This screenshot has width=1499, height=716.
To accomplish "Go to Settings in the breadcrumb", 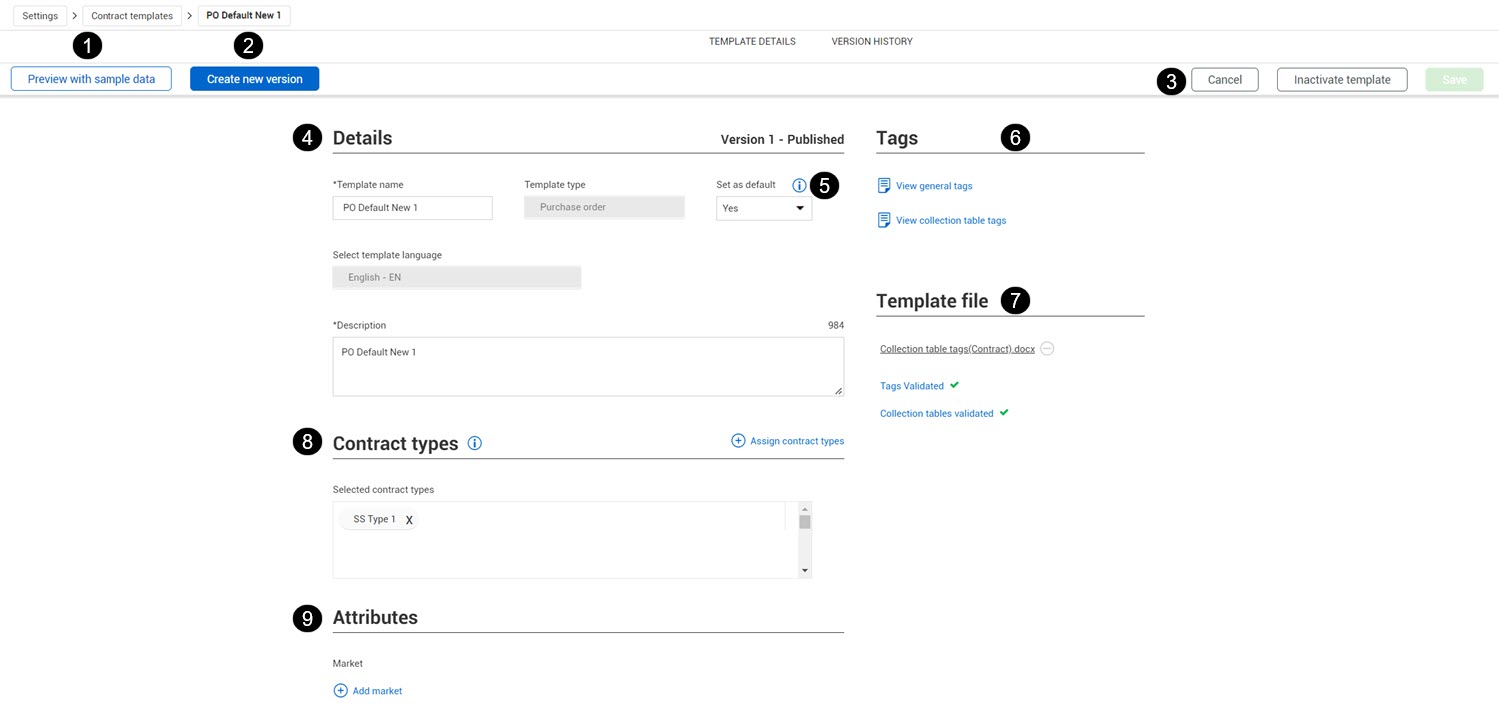I will 40,16.
